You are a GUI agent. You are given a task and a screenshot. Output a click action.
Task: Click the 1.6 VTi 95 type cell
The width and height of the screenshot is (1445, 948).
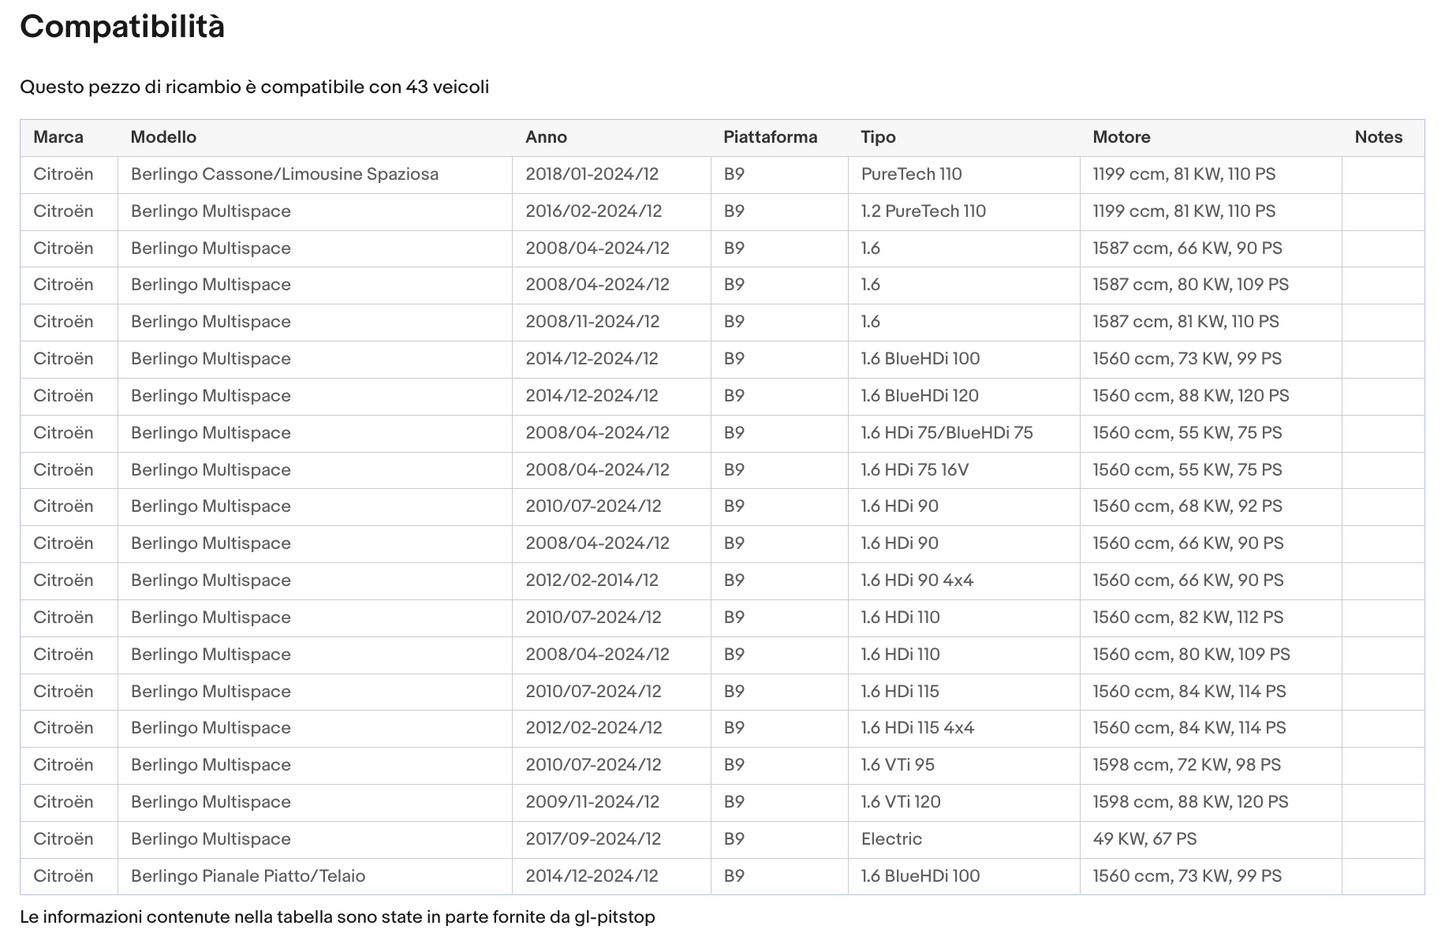(x=897, y=765)
